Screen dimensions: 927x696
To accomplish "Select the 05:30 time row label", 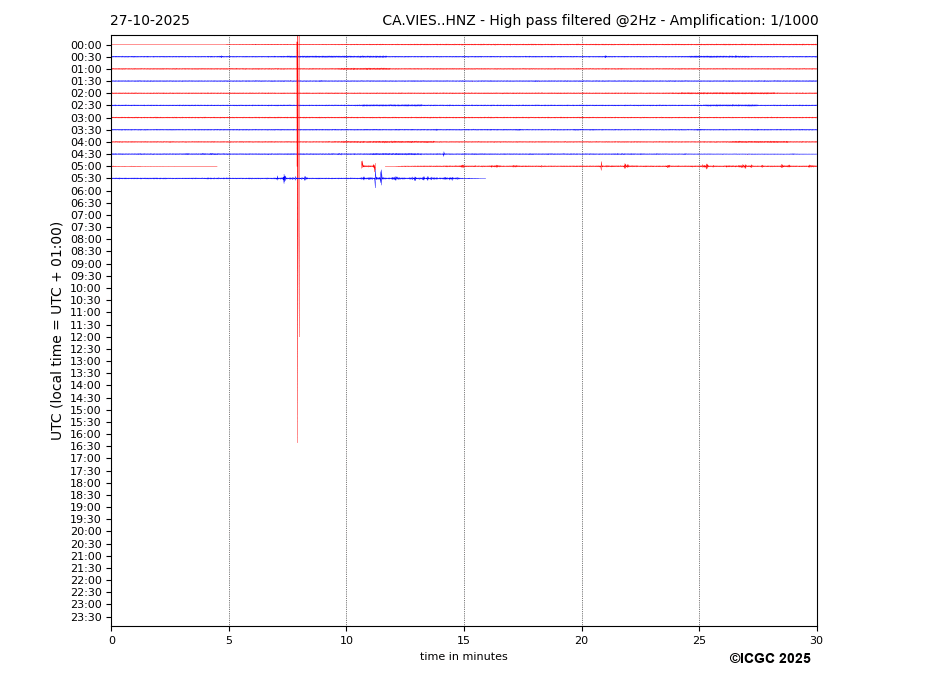I will tap(86, 179).
